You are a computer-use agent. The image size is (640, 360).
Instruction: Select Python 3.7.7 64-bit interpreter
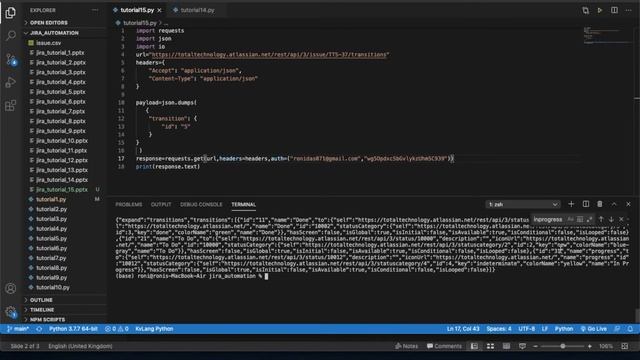coord(73,329)
